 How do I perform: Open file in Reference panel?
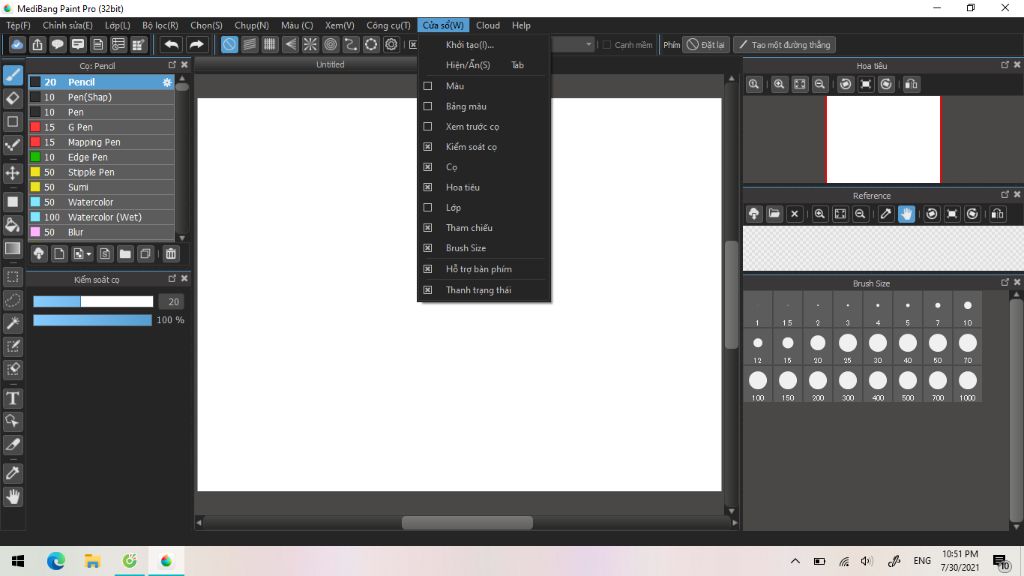(x=774, y=214)
